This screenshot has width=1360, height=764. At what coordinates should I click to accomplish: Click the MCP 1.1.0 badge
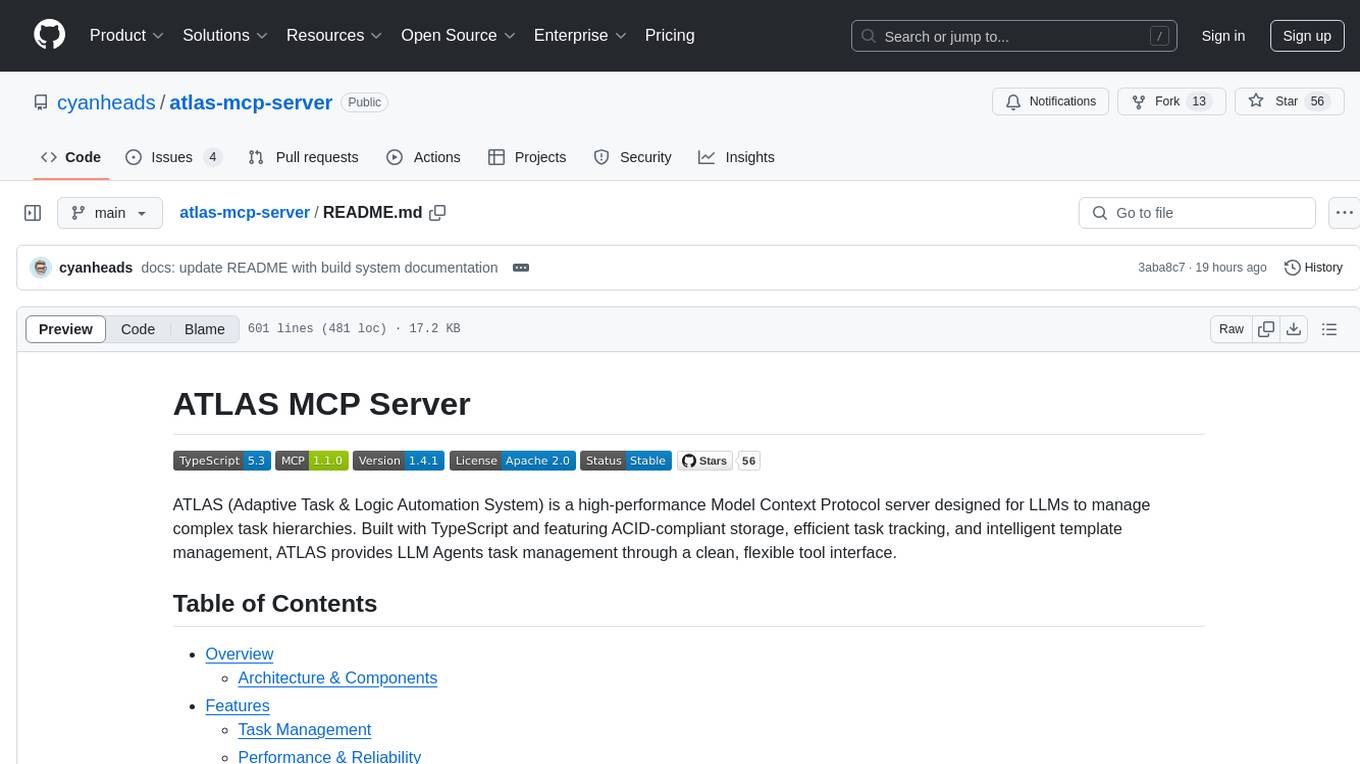click(311, 460)
